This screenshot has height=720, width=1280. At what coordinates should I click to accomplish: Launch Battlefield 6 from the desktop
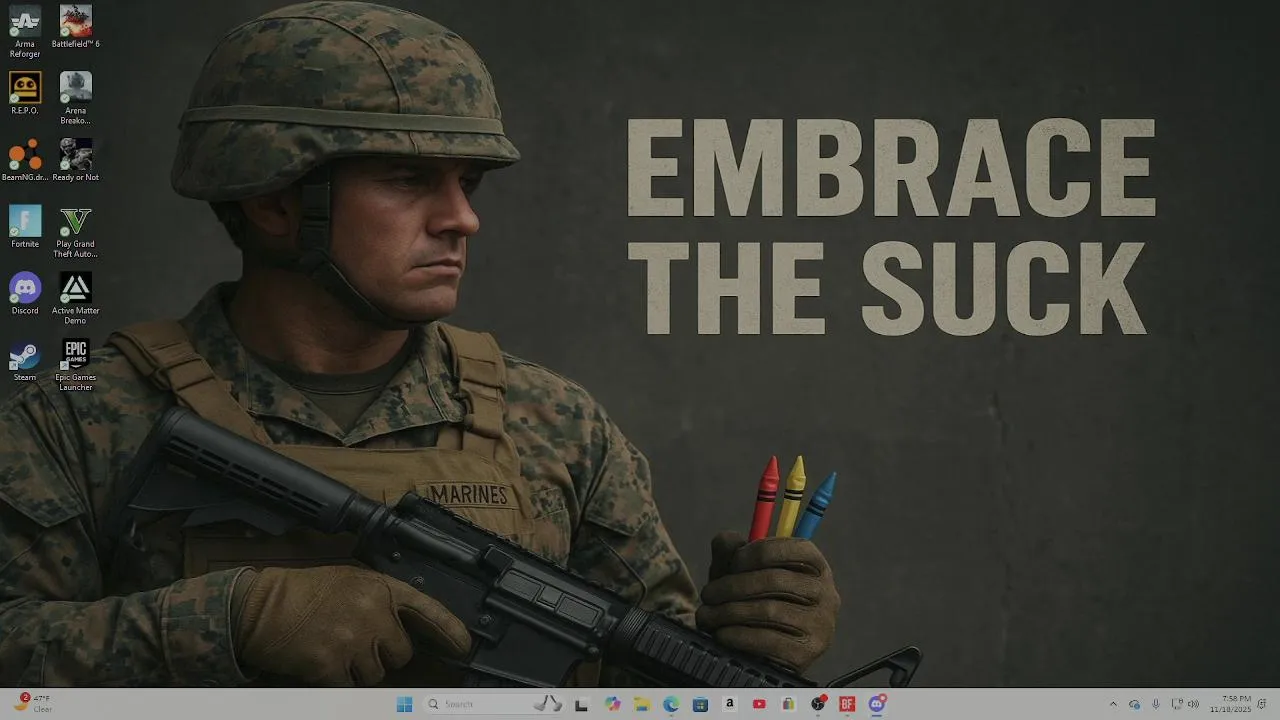tap(76, 27)
